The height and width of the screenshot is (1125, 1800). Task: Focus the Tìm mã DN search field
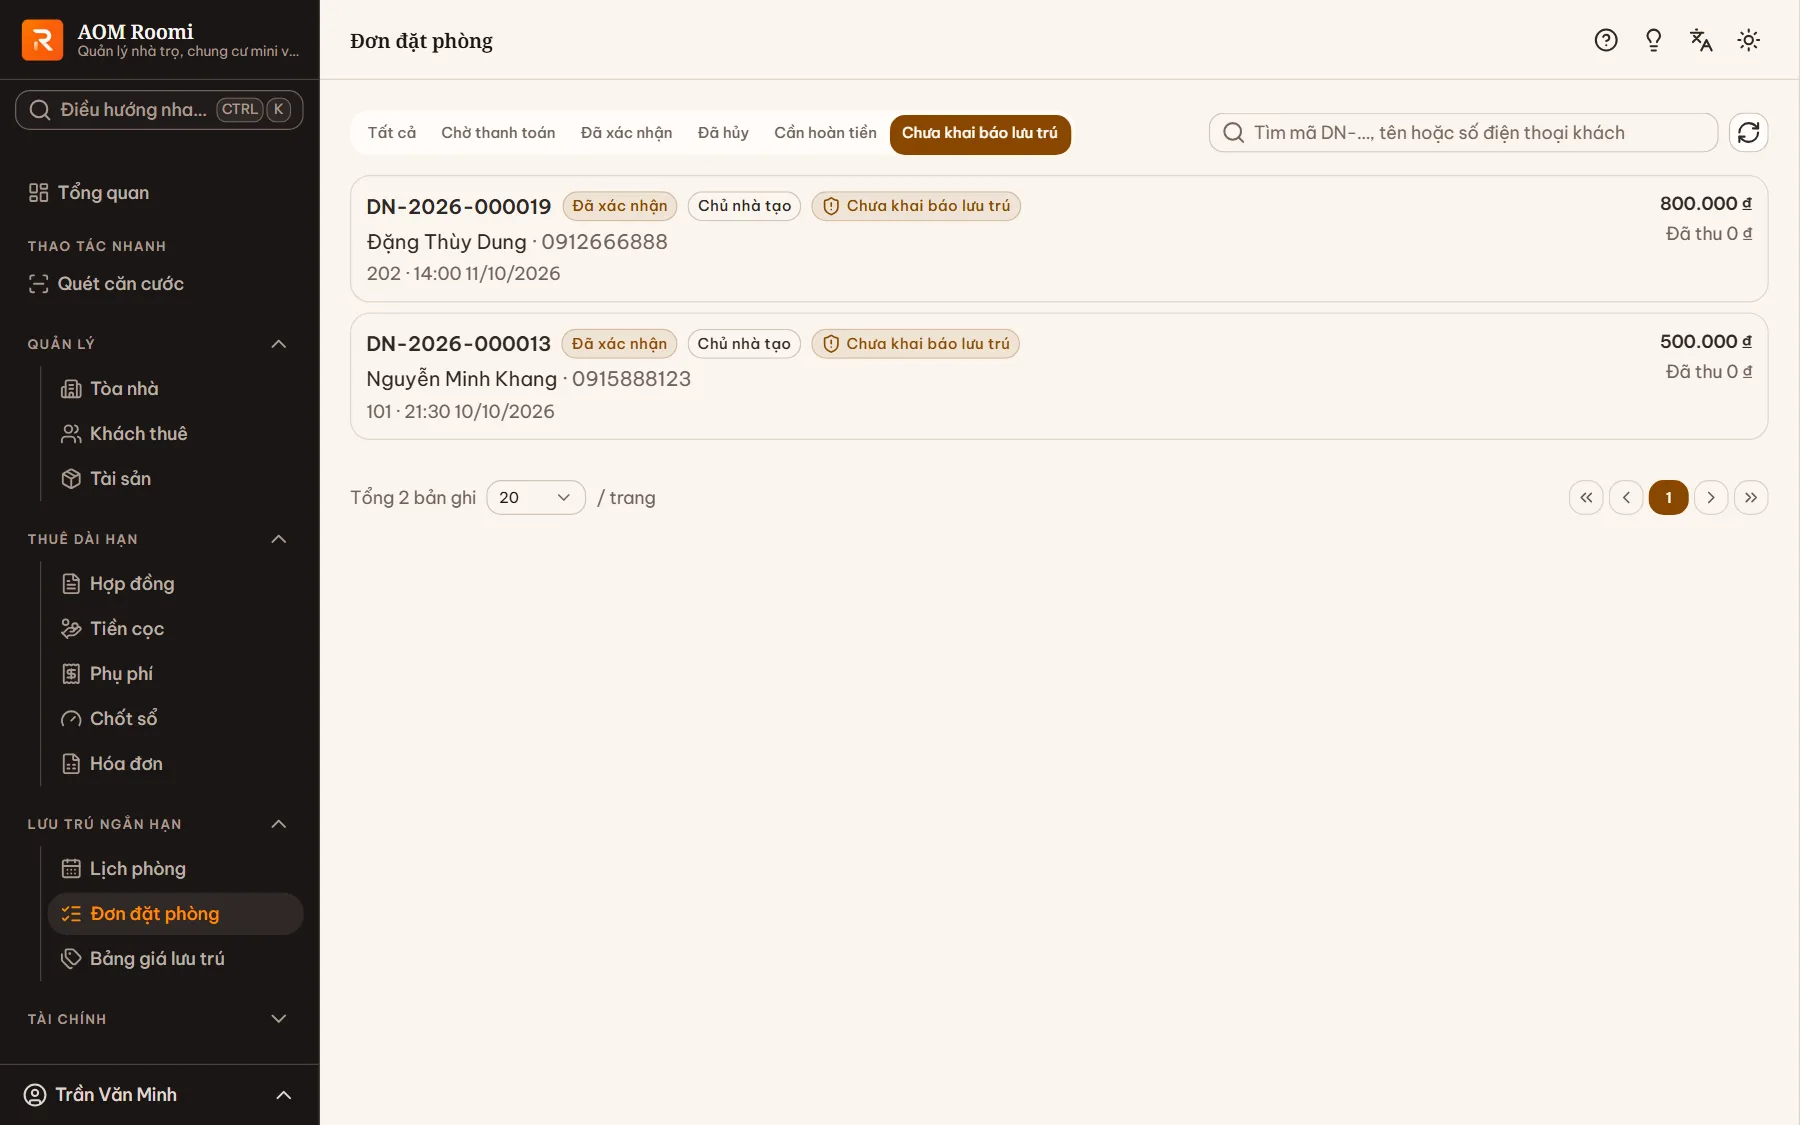click(x=1463, y=132)
